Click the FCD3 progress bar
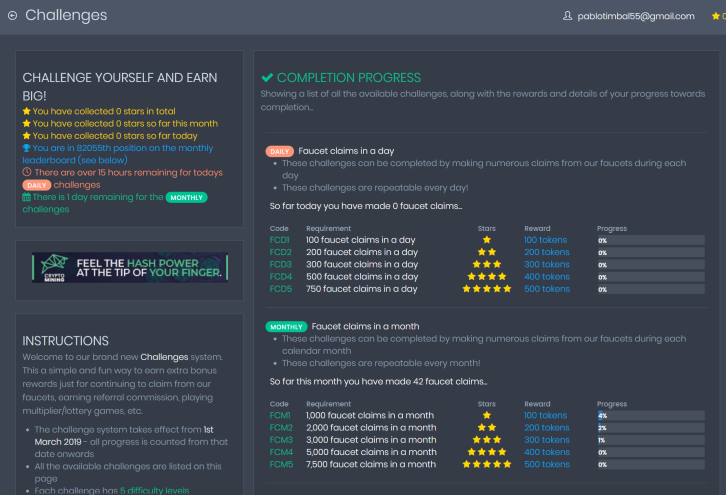 point(651,265)
